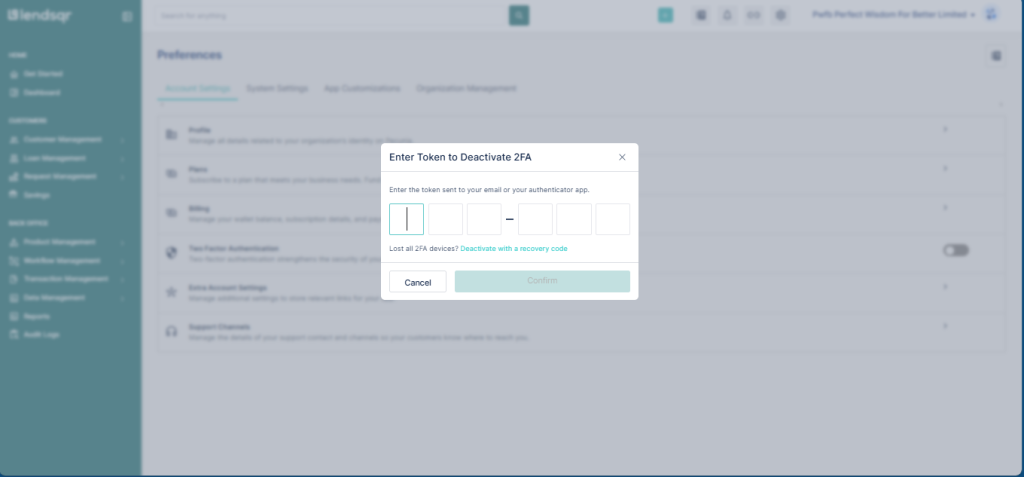Switch to the System Settings tab

coord(277,89)
